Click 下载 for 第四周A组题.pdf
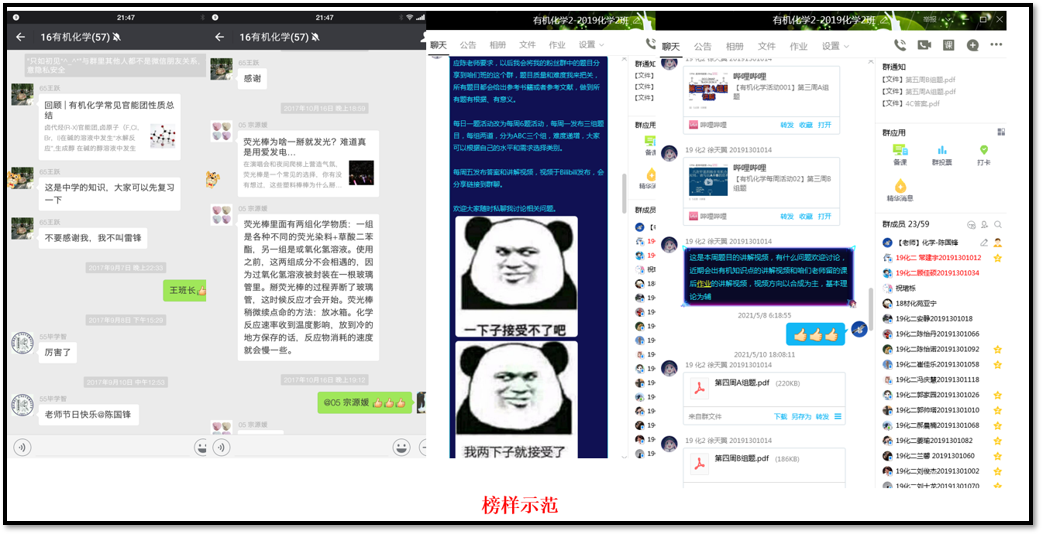 click(780, 416)
